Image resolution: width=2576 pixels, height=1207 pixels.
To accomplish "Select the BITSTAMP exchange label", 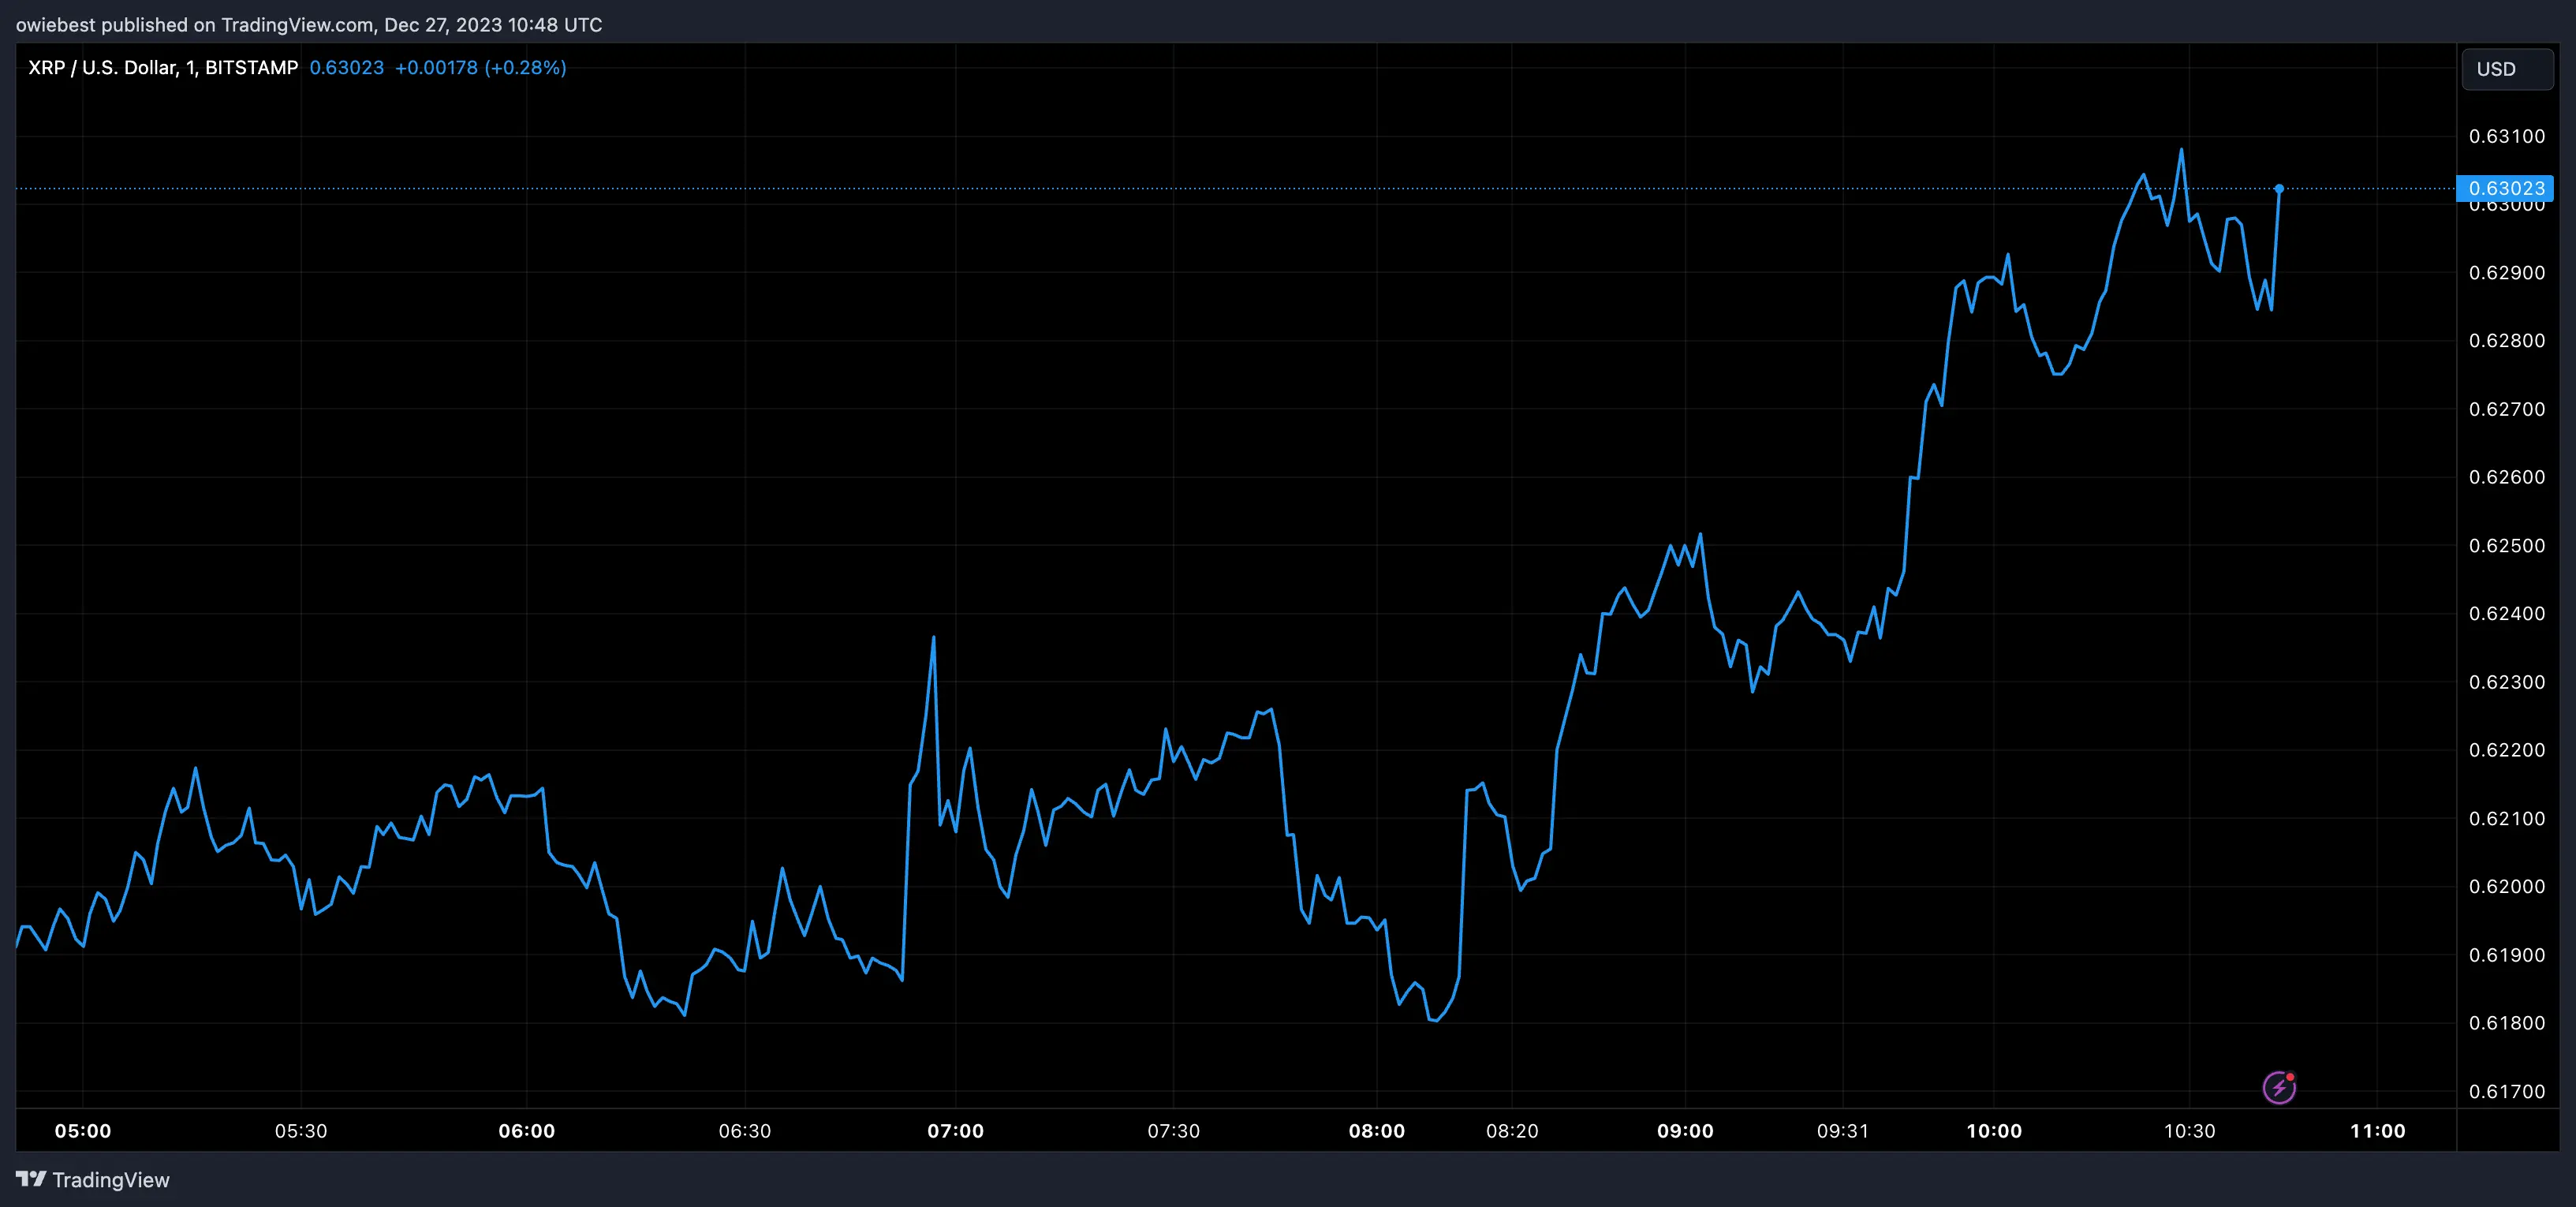I will pyautogui.click(x=252, y=67).
